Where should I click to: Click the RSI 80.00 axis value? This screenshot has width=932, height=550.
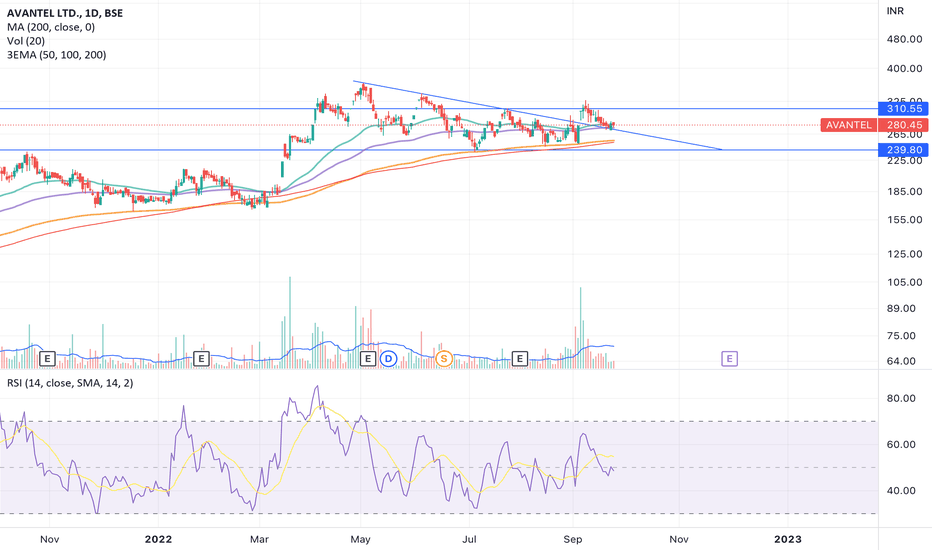[x=901, y=398]
